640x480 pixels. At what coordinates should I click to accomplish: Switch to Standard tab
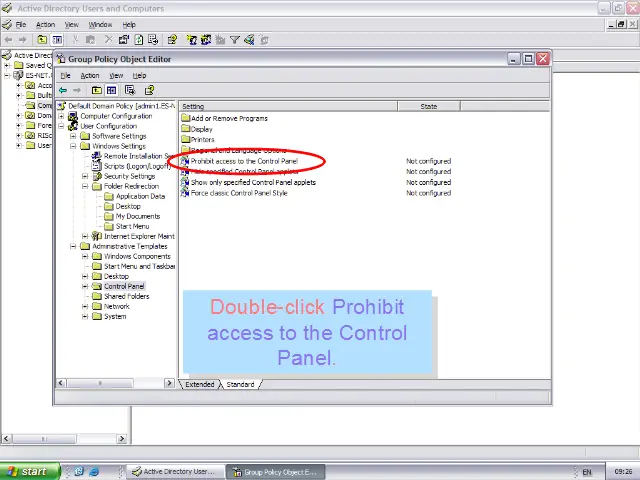(240, 384)
